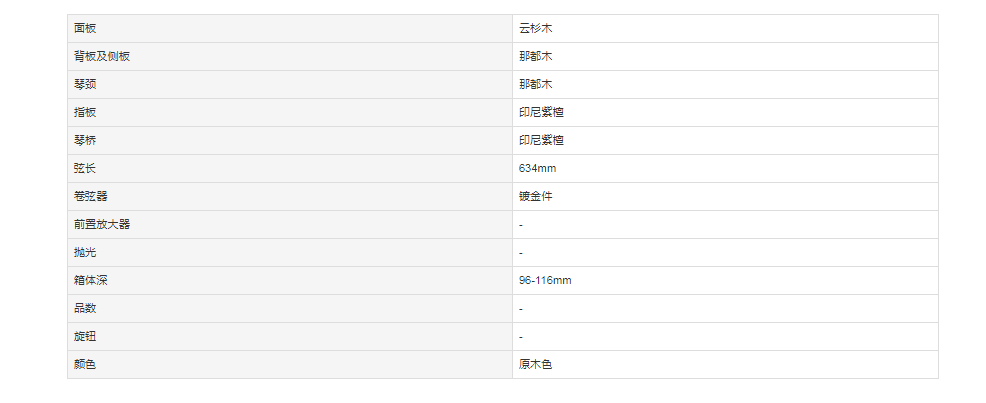Select the 634mm value

(725, 168)
